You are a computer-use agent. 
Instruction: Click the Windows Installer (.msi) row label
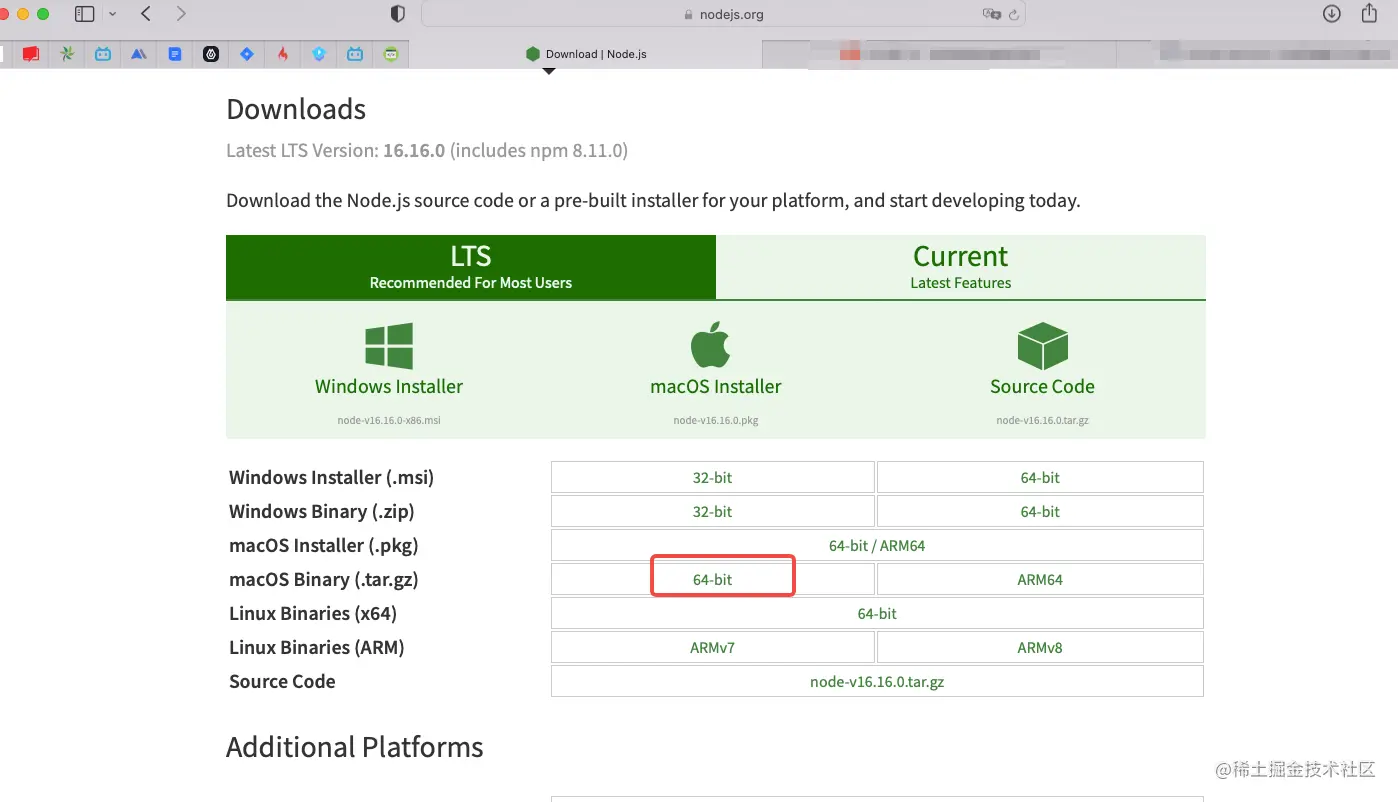[331, 477]
